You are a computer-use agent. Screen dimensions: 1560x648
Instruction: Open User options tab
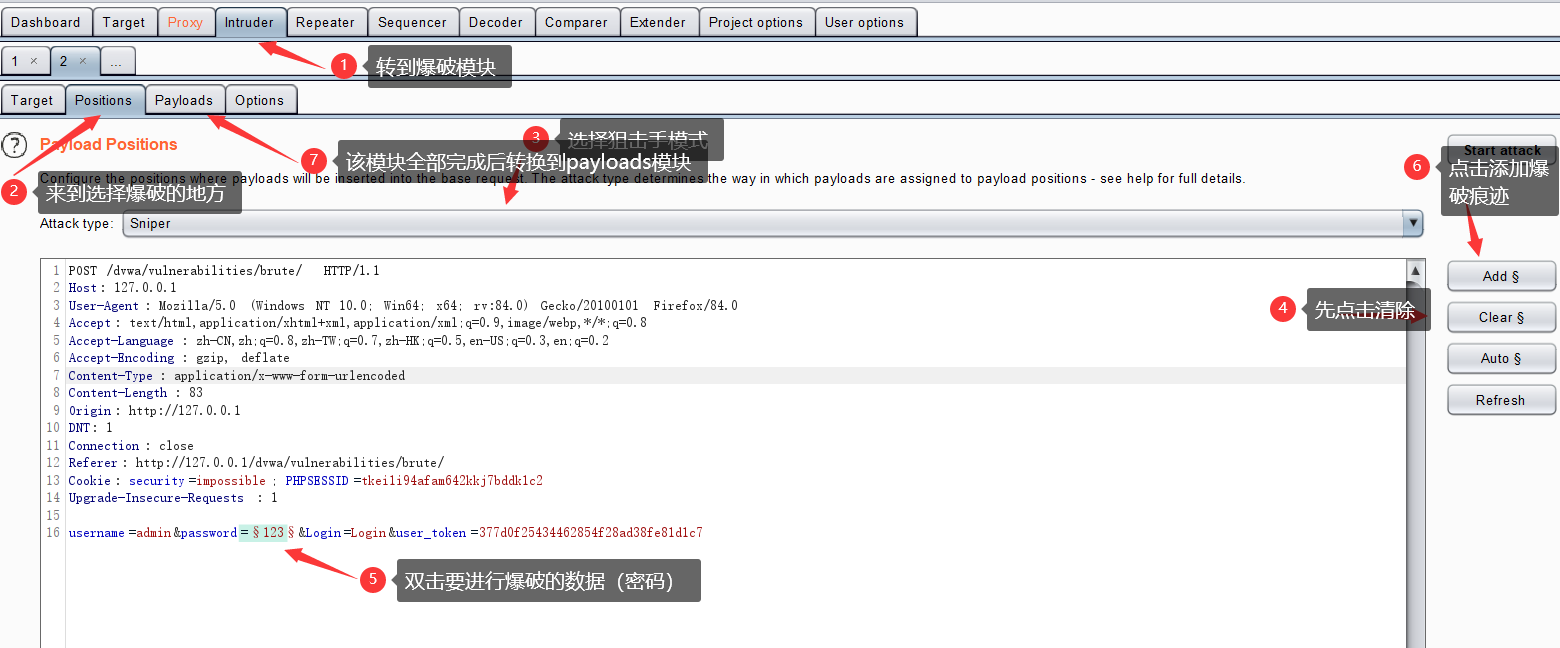tap(864, 22)
